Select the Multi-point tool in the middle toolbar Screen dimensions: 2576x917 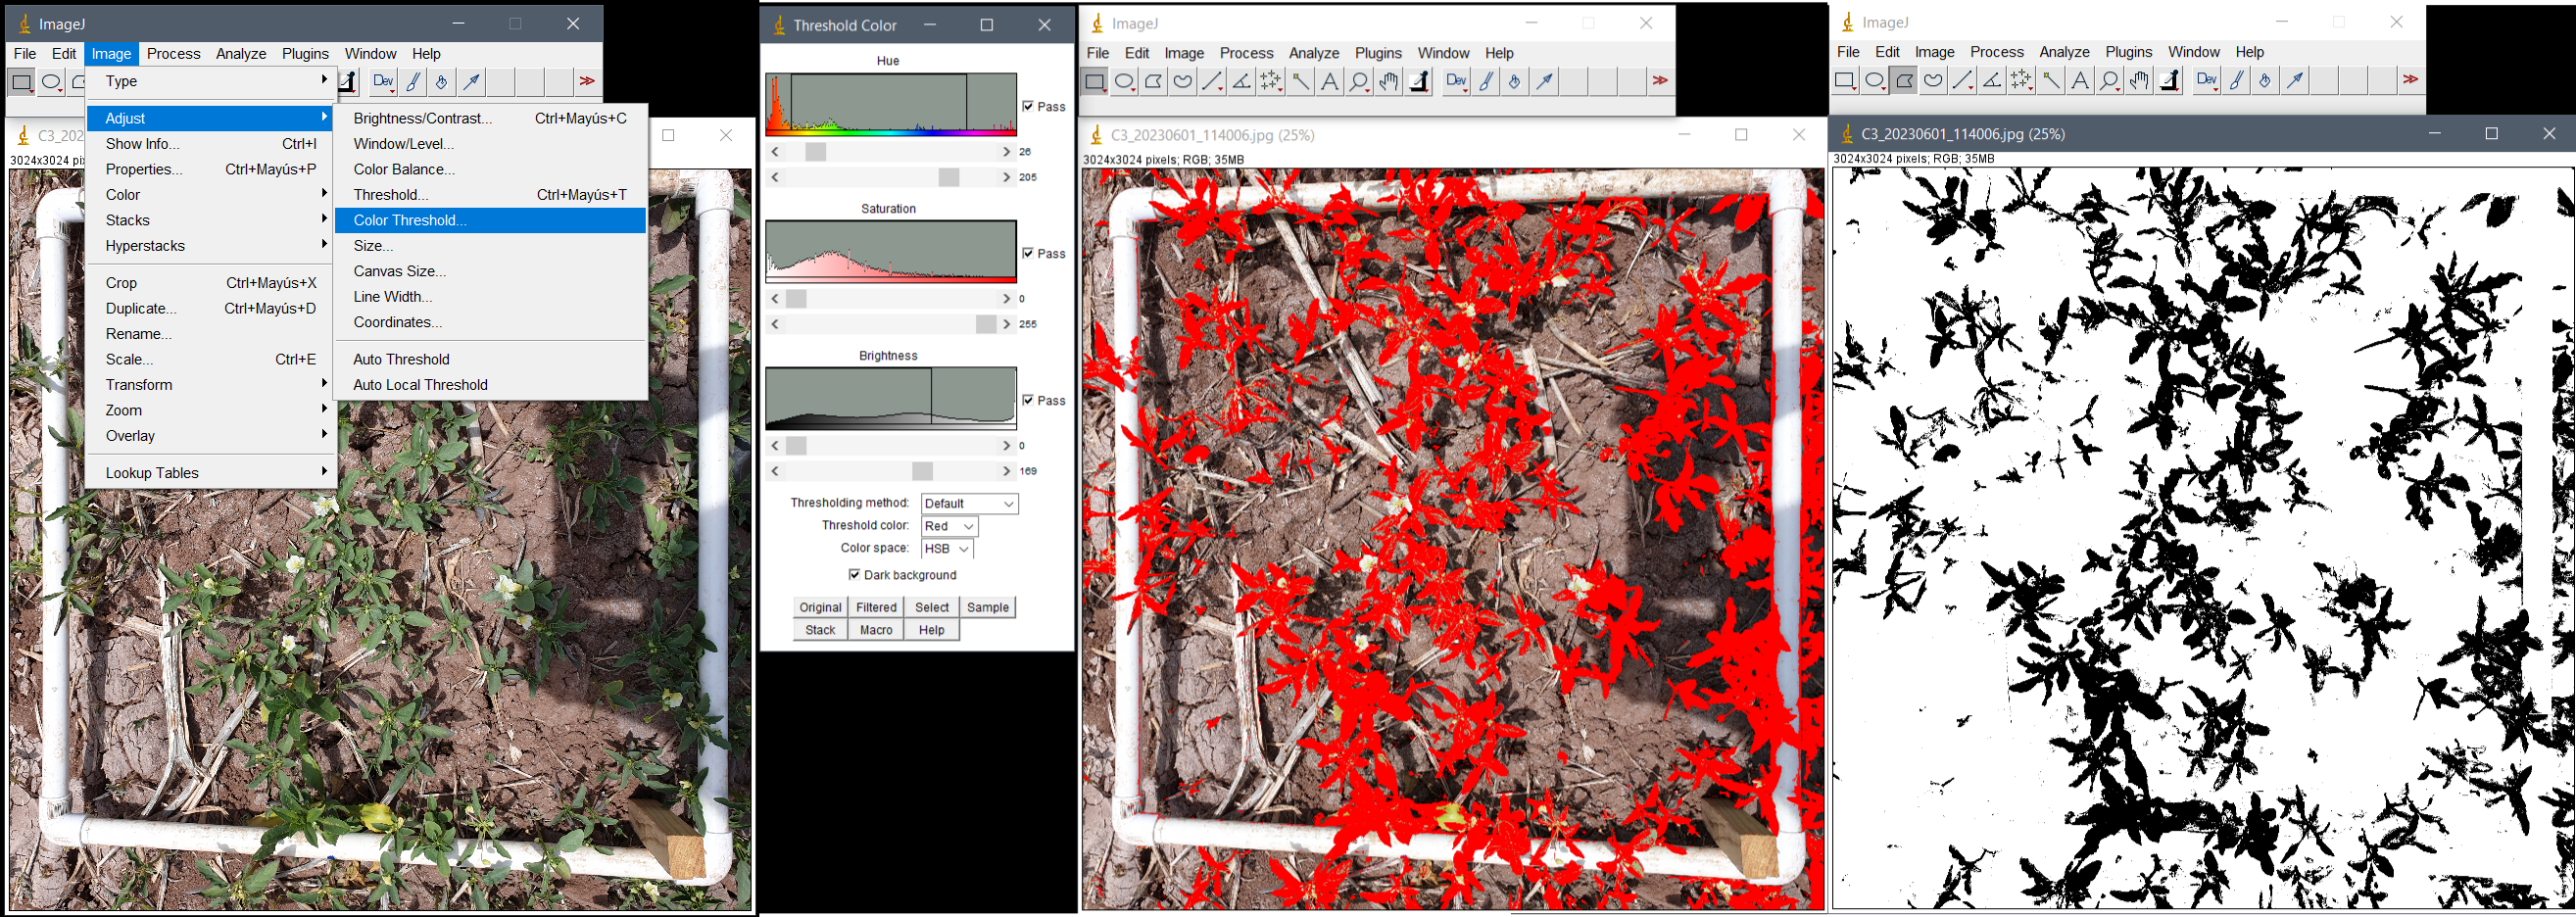(1270, 82)
